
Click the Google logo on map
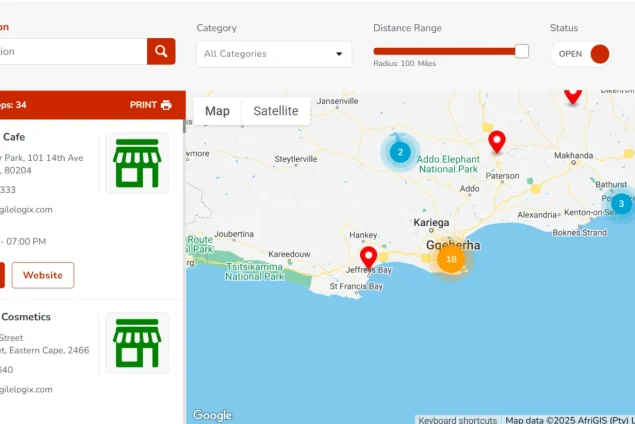pyautogui.click(x=212, y=415)
